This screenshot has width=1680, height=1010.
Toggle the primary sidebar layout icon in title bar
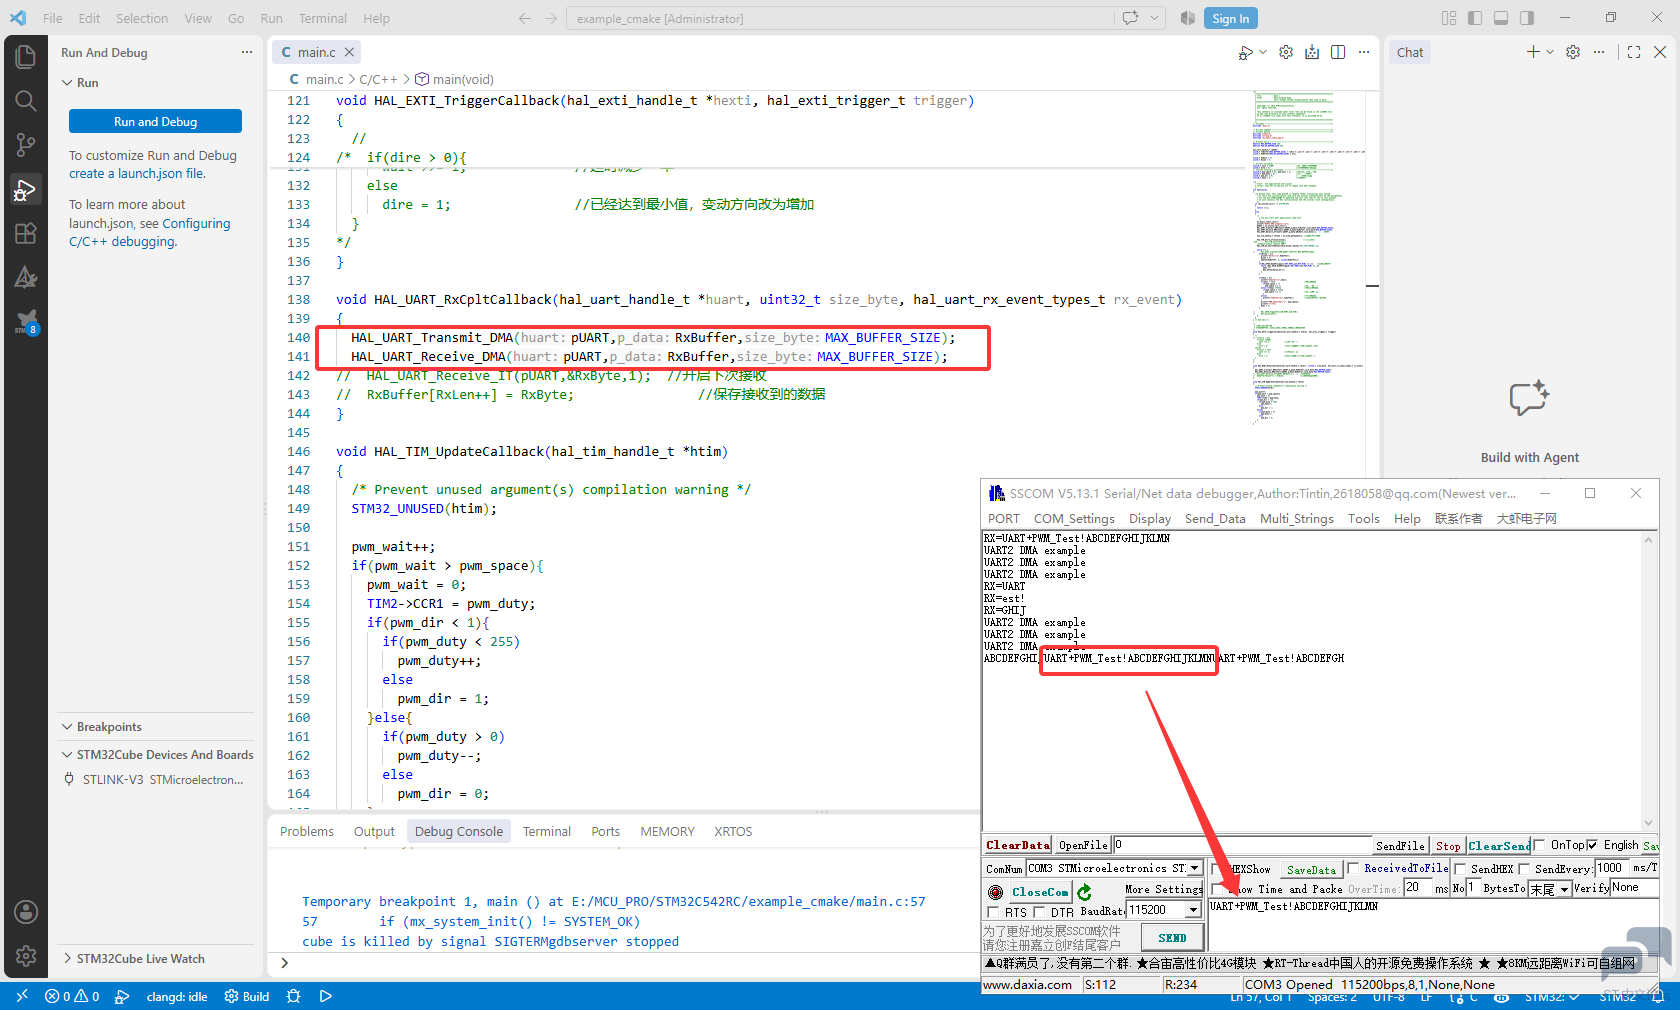point(1475,18)
